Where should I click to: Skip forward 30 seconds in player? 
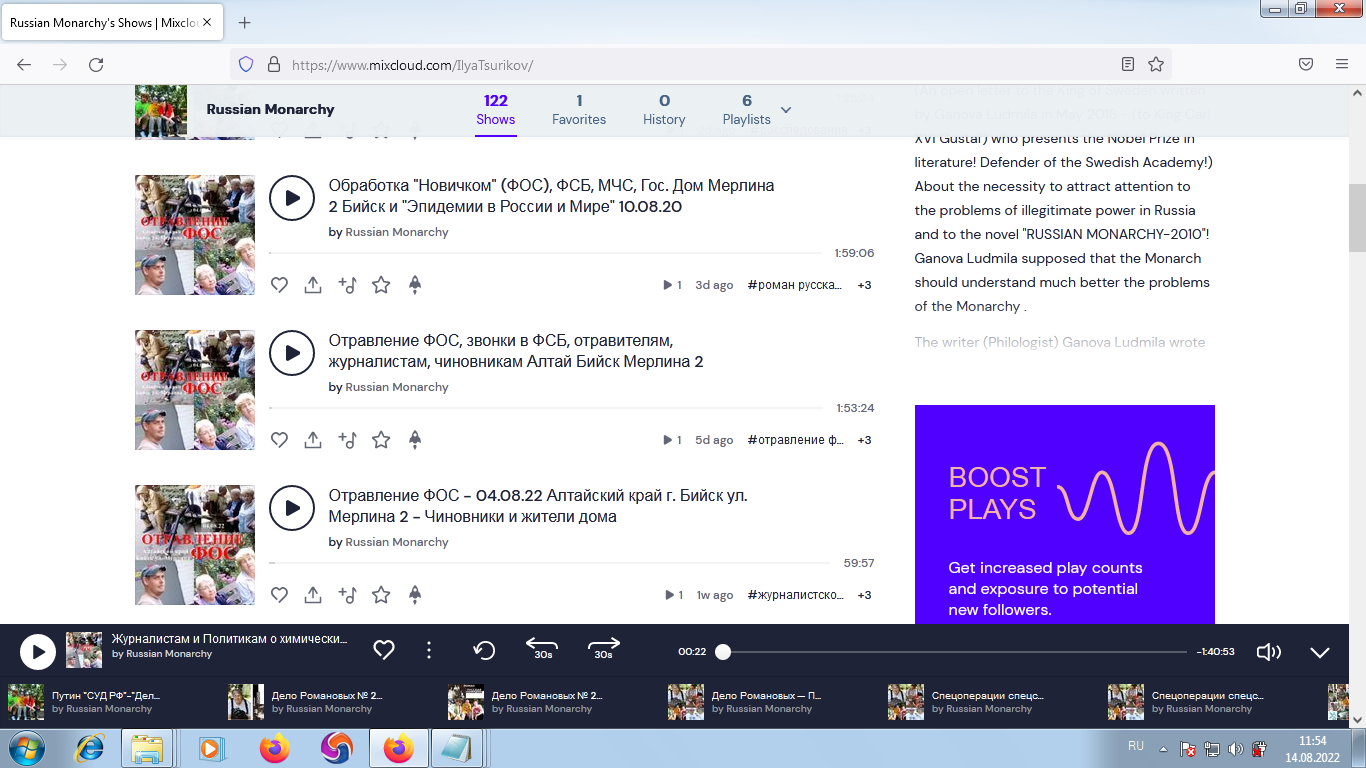pos(603,648)
